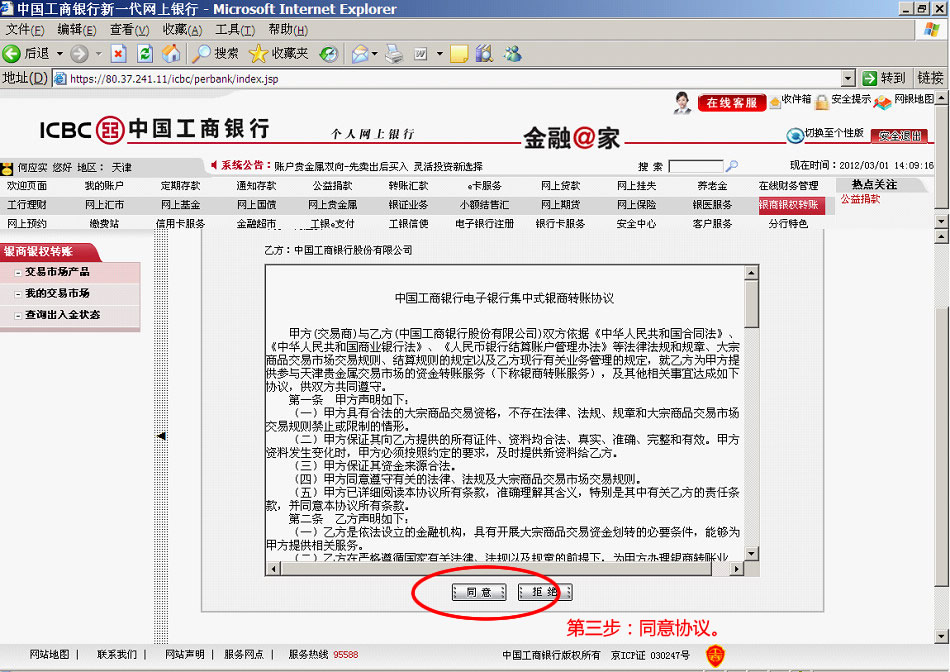Screen dimensions: 950x672
Task: Open the 服务网点 footer link
Action: click(x=244, y=654)
